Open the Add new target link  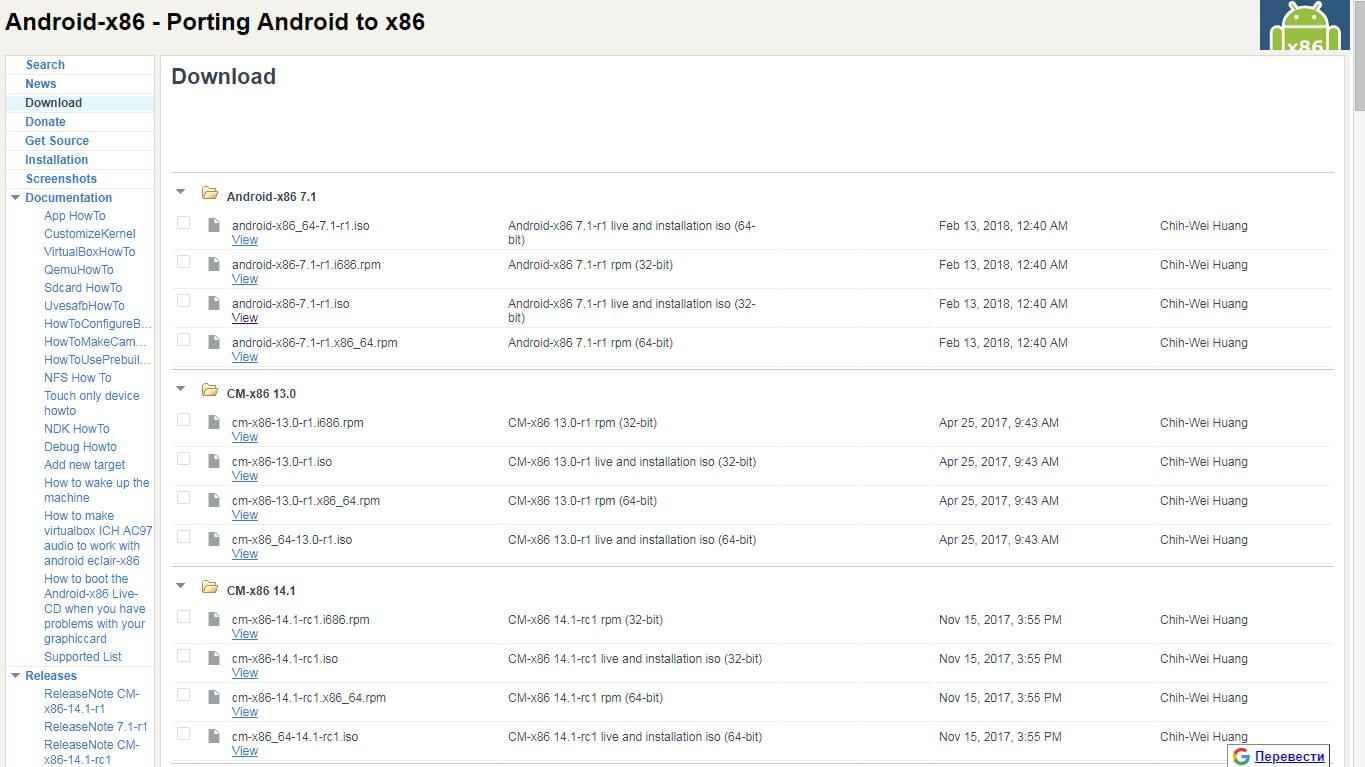[85, 465]
